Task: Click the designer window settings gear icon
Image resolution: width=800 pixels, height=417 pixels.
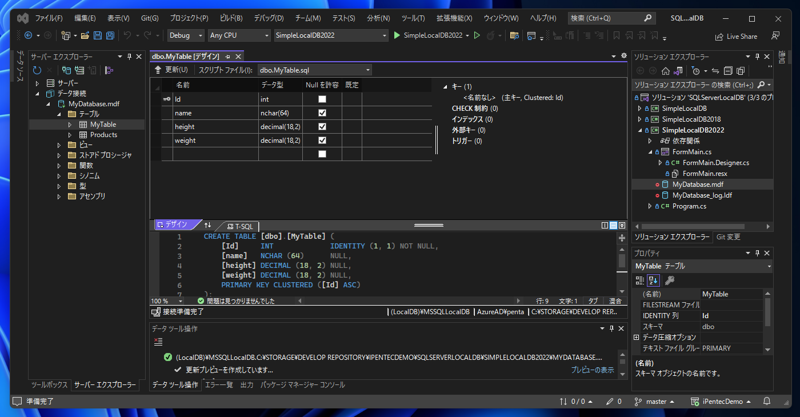Action: 623,56
